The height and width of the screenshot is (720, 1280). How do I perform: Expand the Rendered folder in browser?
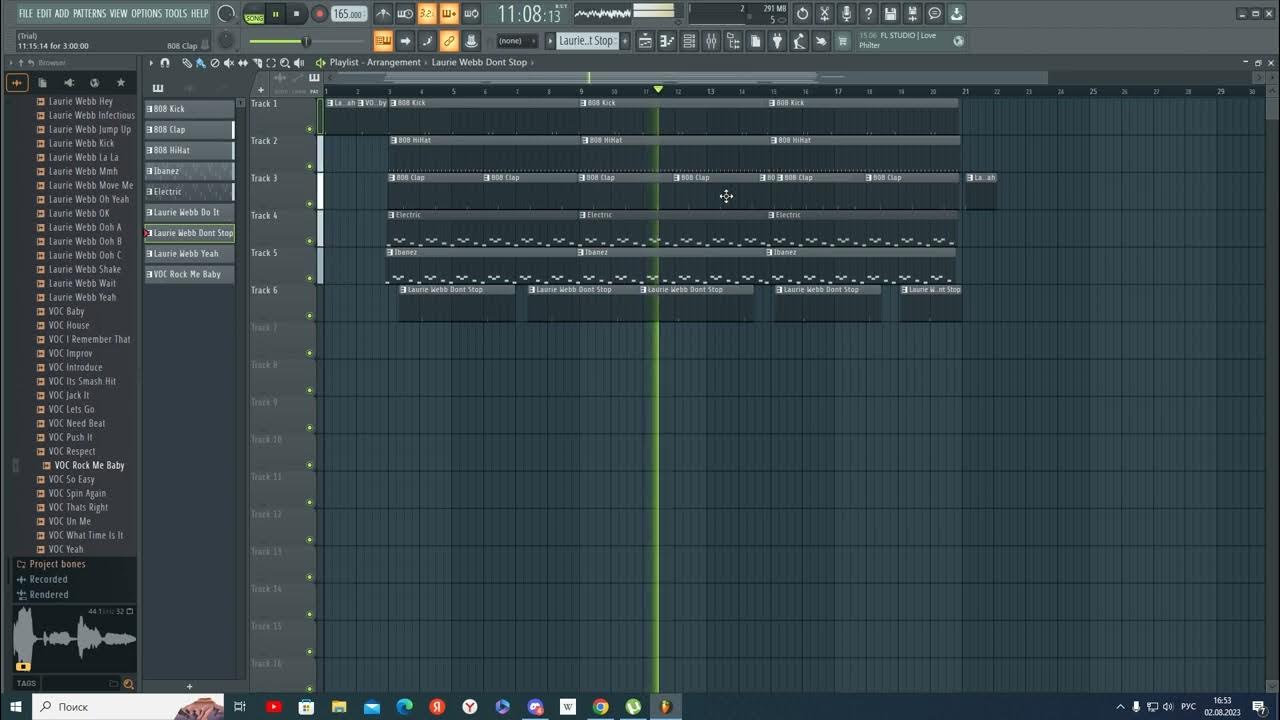(x=48, y=594)
